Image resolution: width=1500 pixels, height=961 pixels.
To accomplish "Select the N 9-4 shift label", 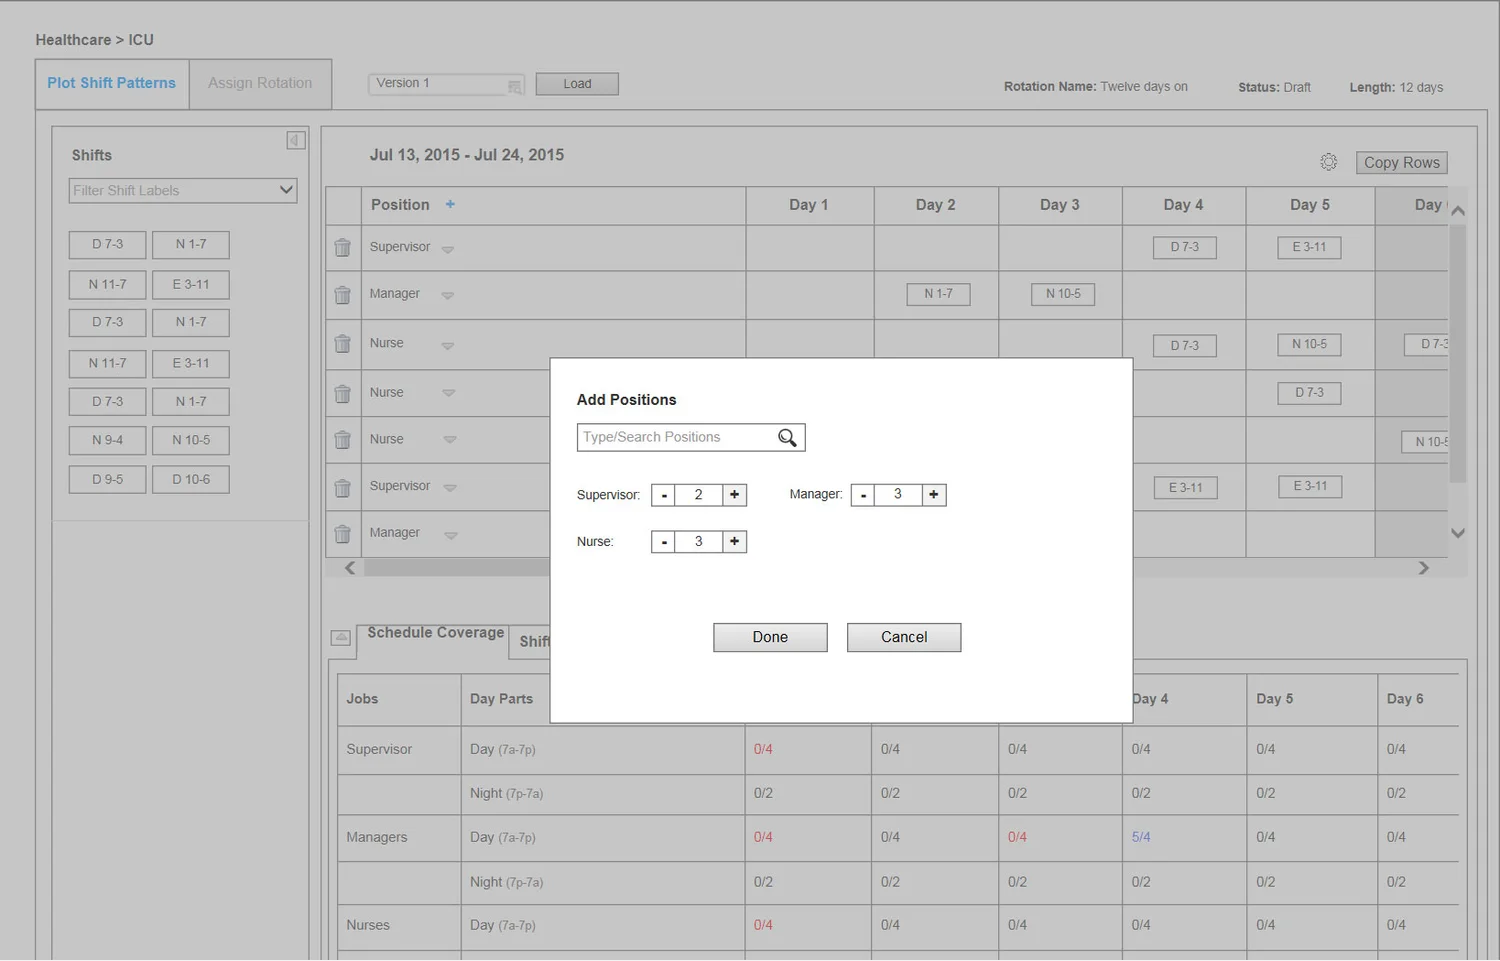I will pos(108,441).
